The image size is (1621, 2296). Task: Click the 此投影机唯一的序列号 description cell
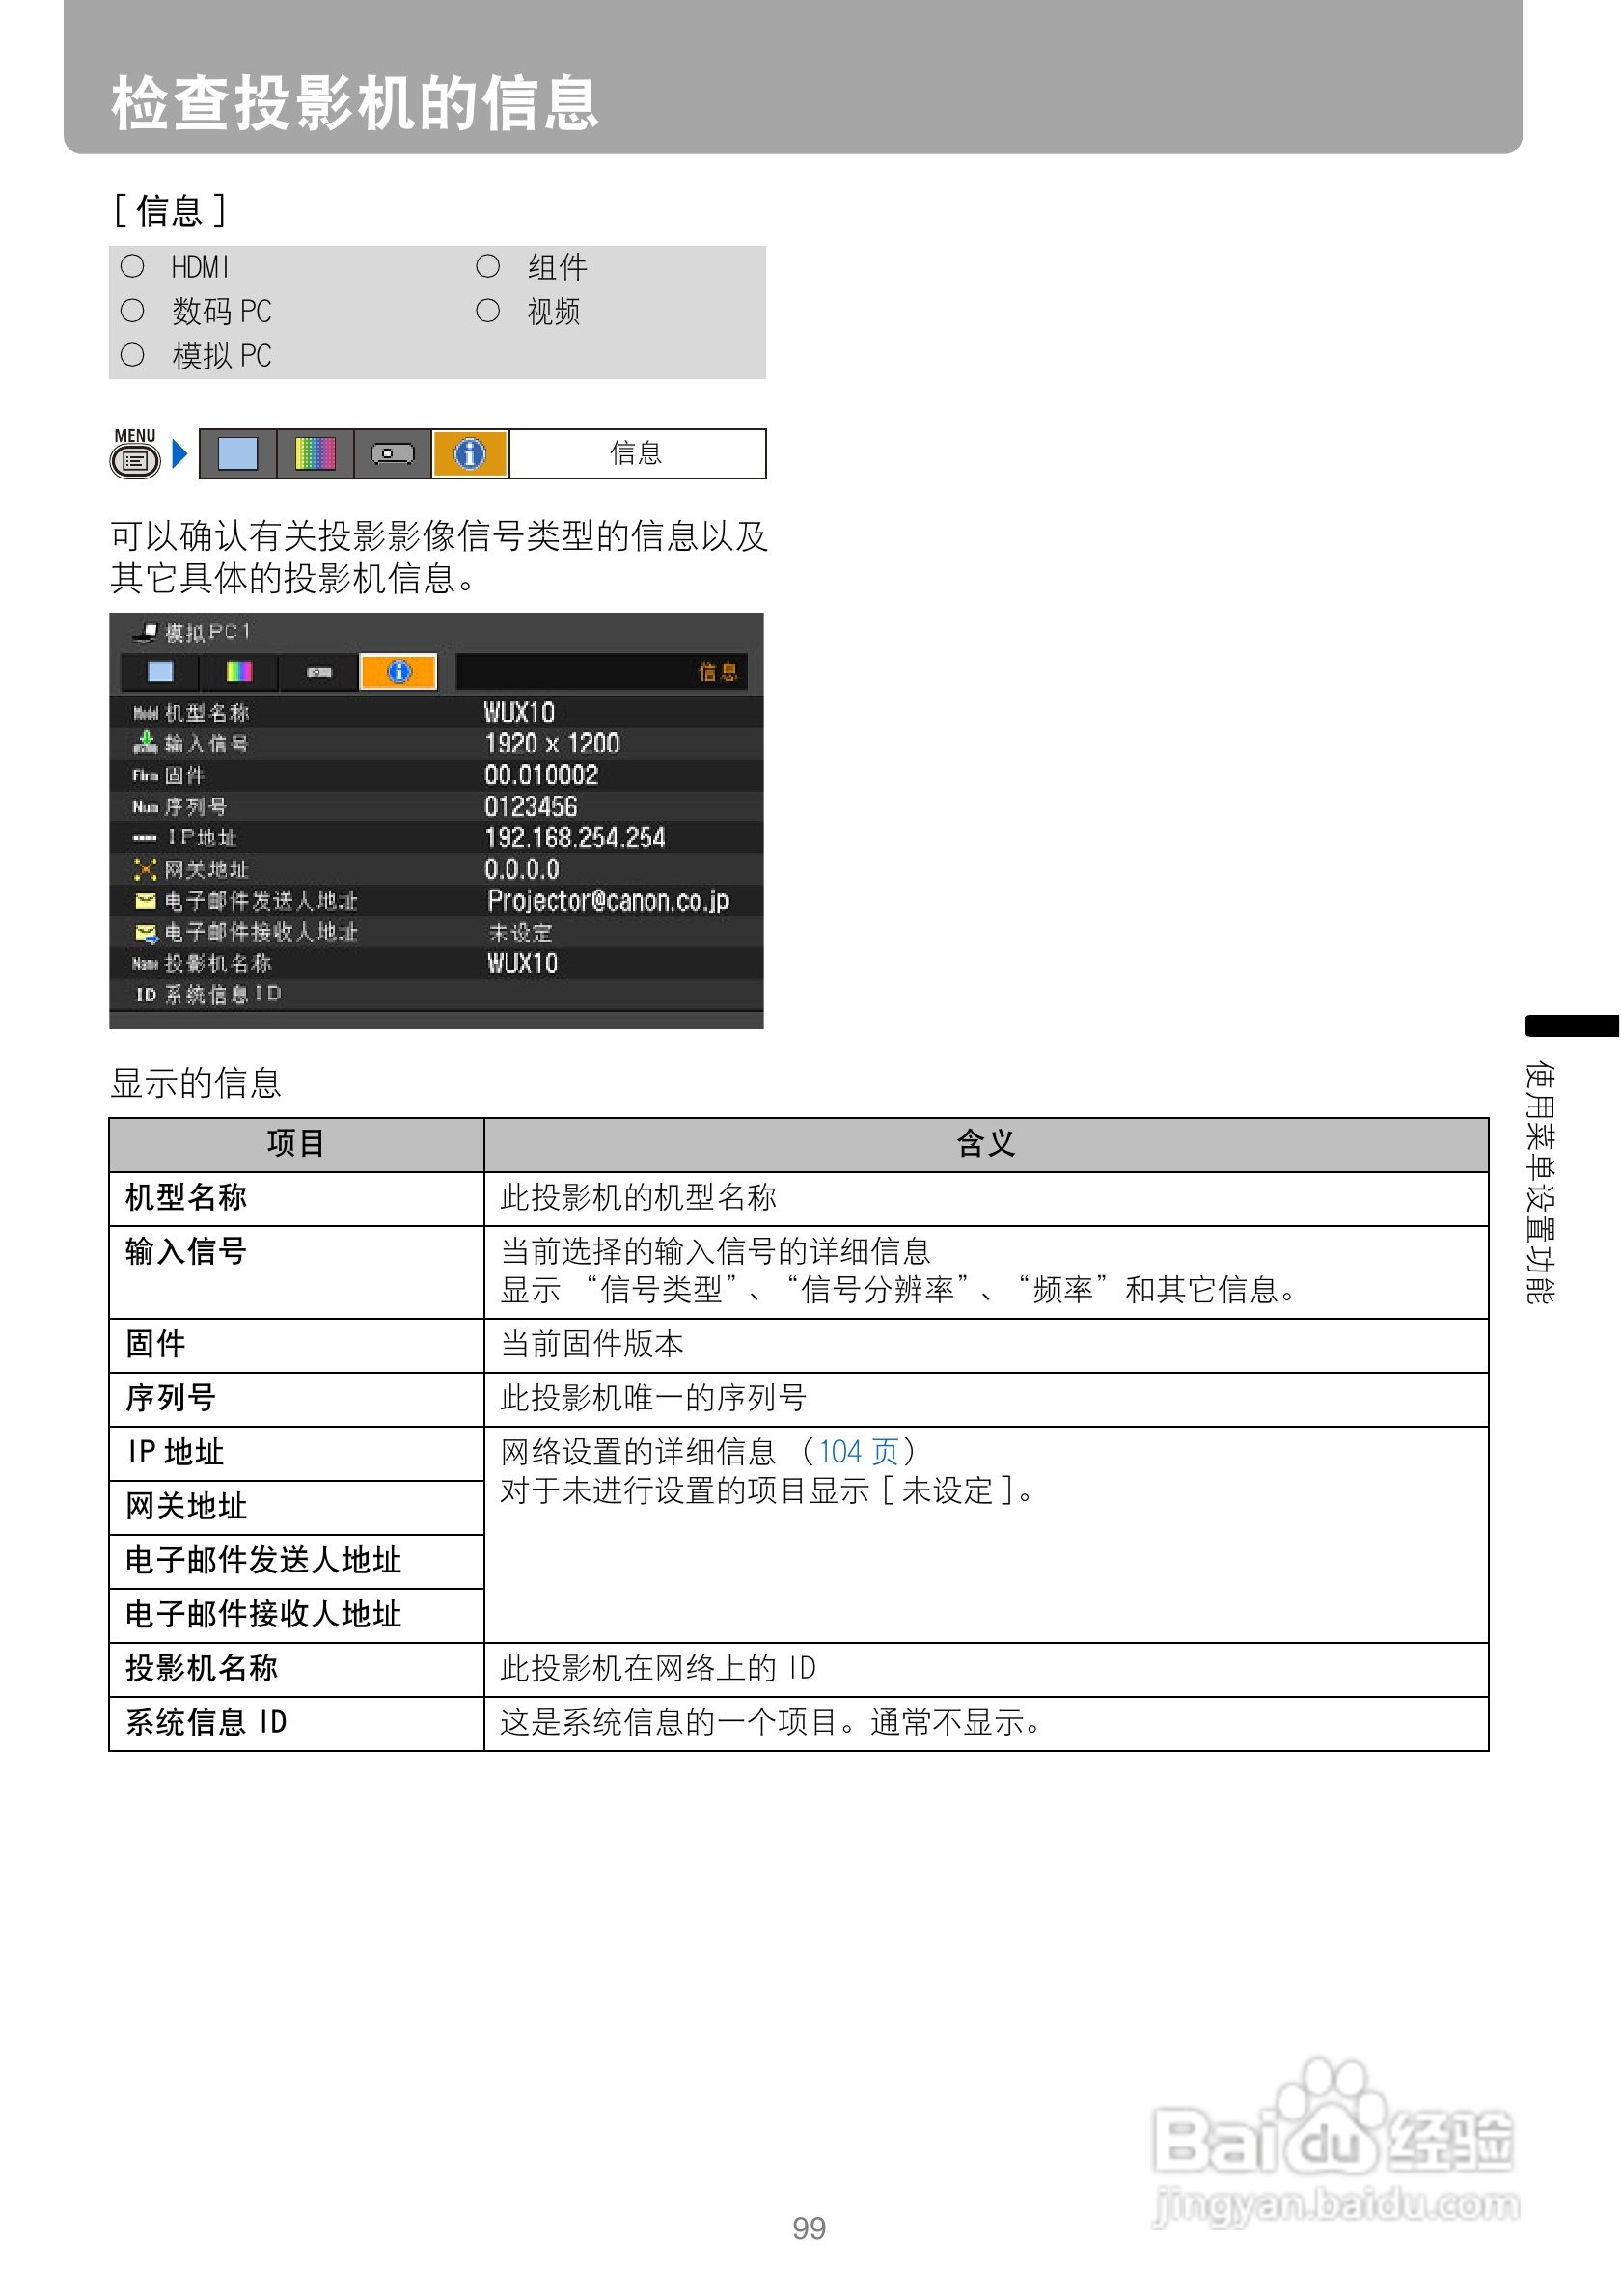pyautogui.click(x=986, y=1399)
